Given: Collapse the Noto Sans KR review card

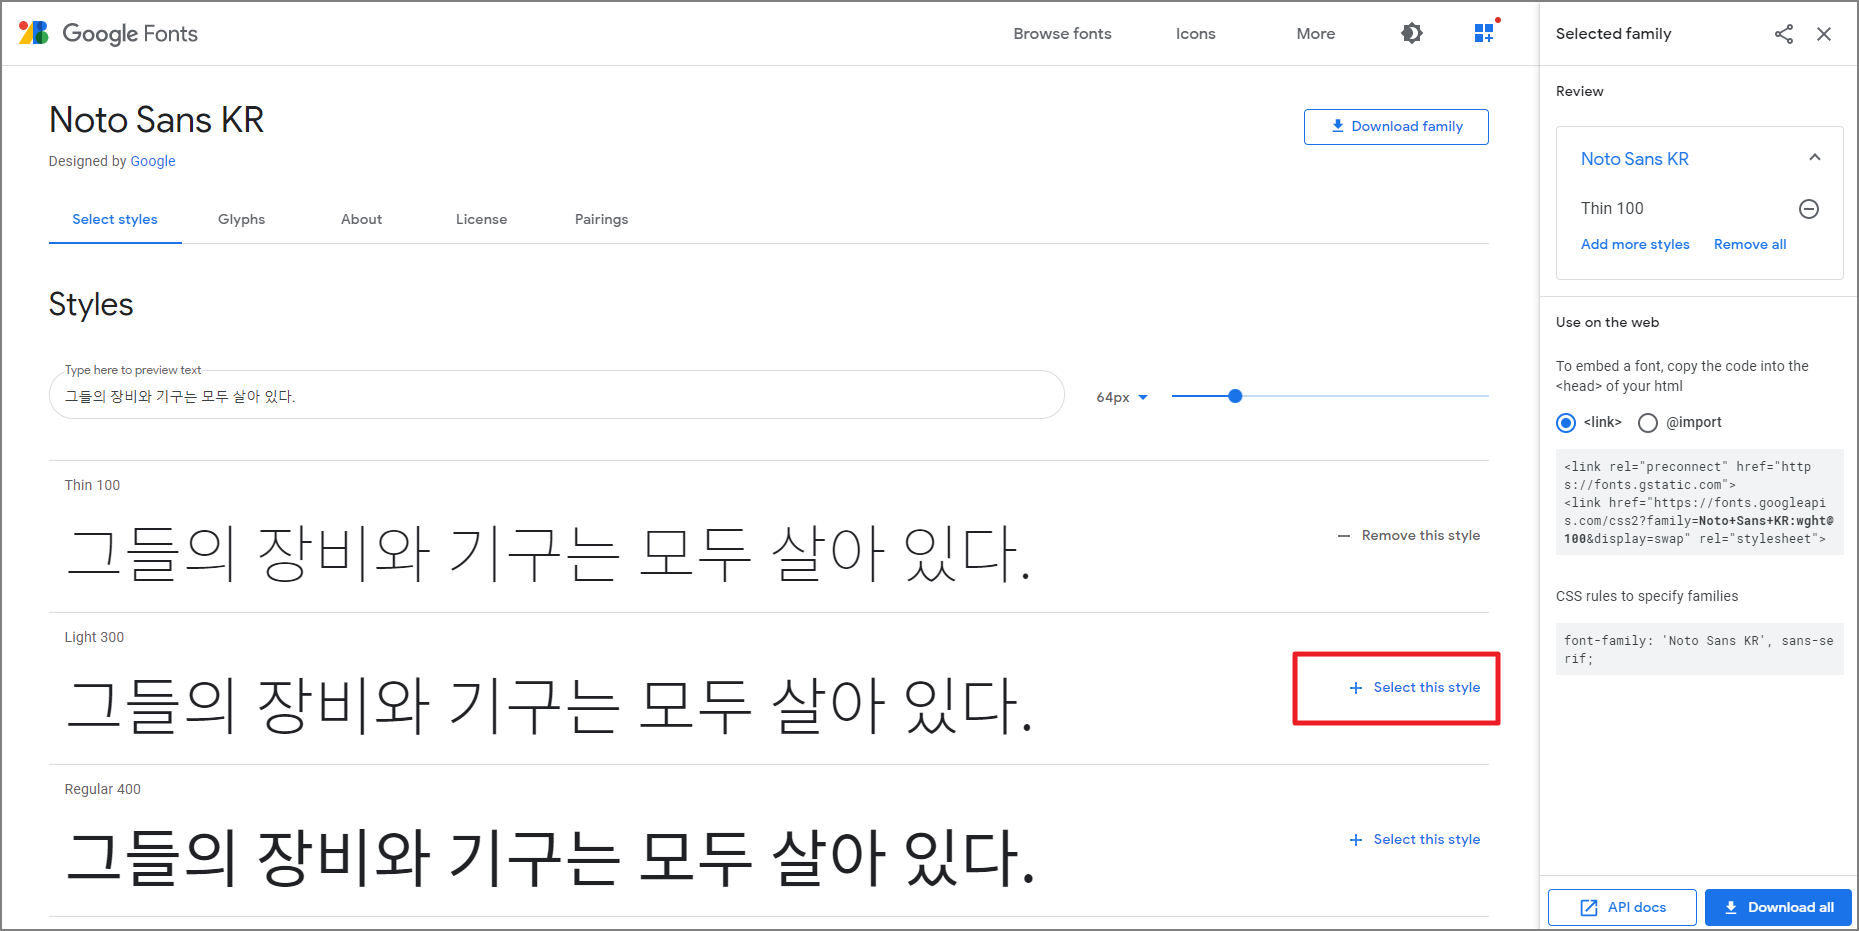Looking at the screenshot, I should pyautogui.click(x=1815, y=158).
